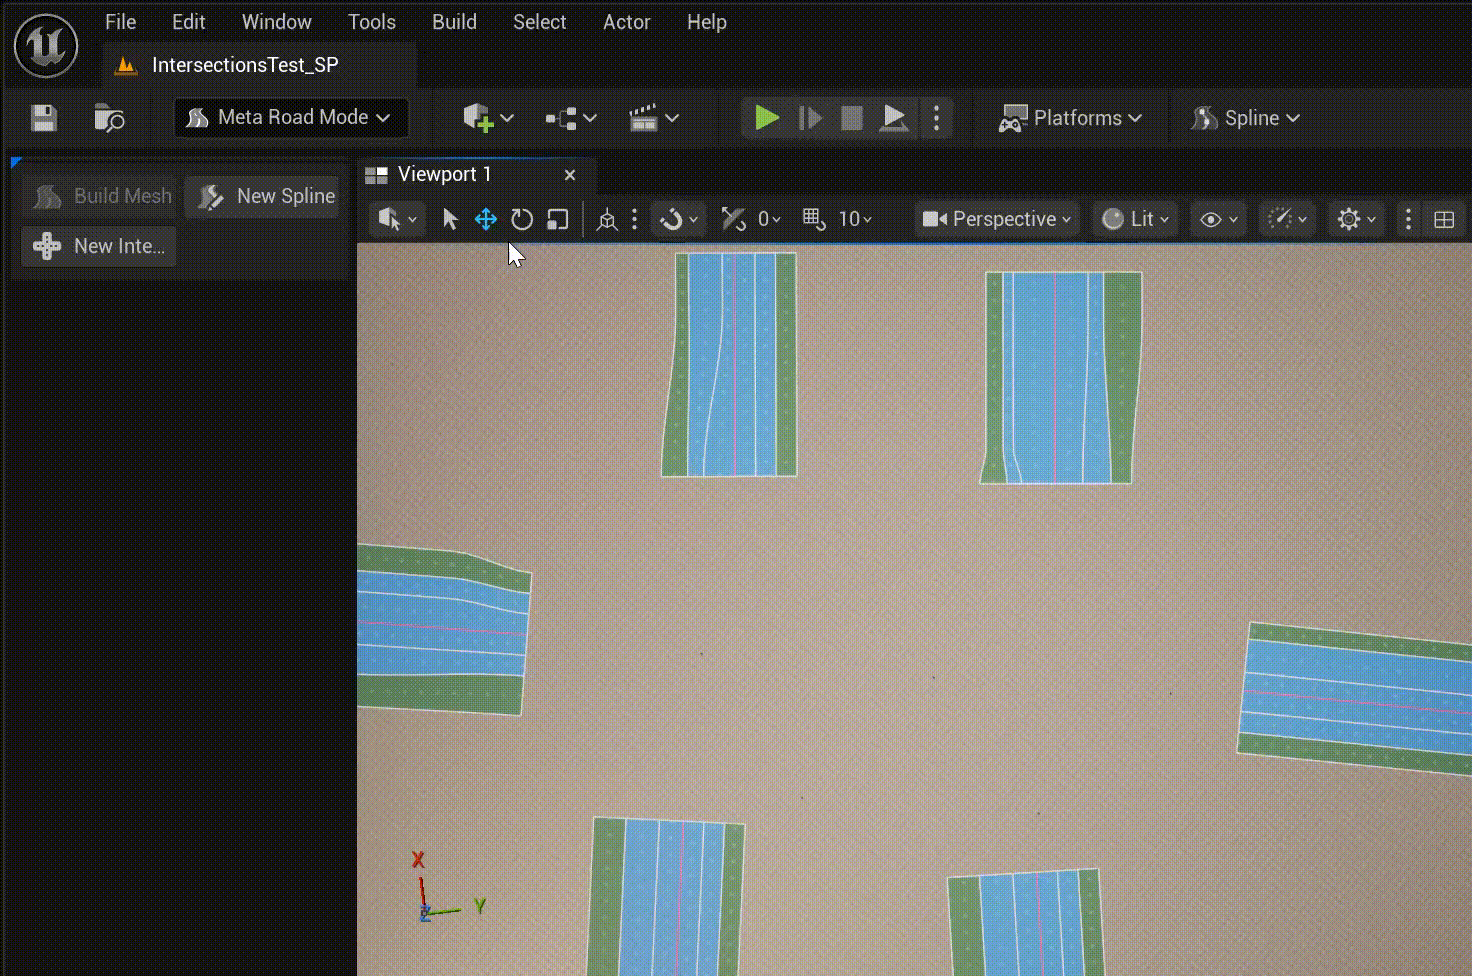The height and width of the screenshot is (976, 1472).
Task: Open the Actor menu
Action: coord(626,22)
